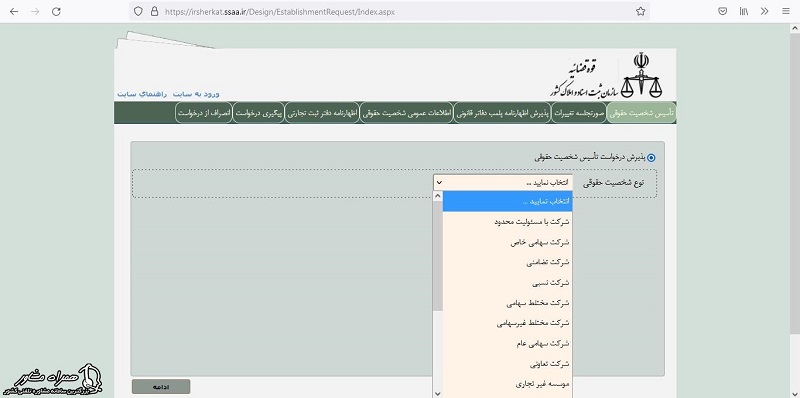Click the dropdown list scrollbar thumb
This screenshot has height=398, width=800.
point(437,256)
